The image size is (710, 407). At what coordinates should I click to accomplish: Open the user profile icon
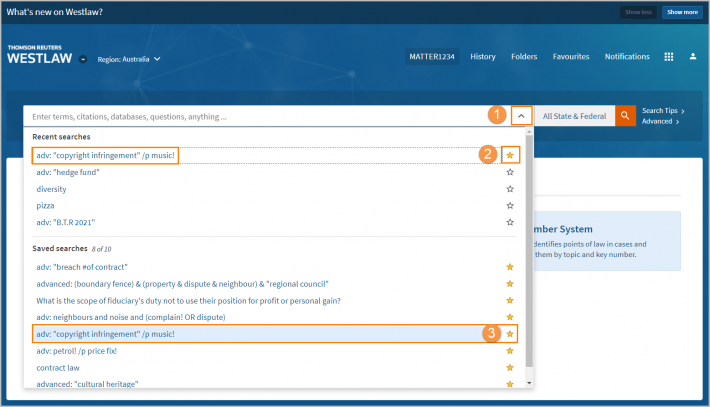pos(693,57)
